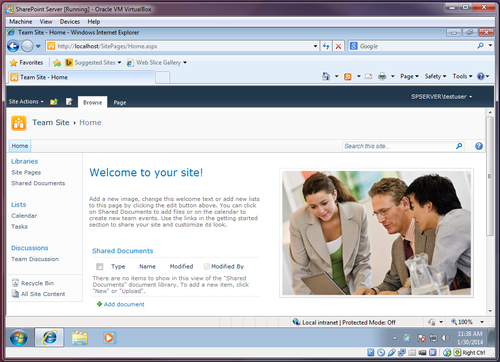This screenshot has width=500, height=362.
Task: Click the Add document link
Action: 124,304
